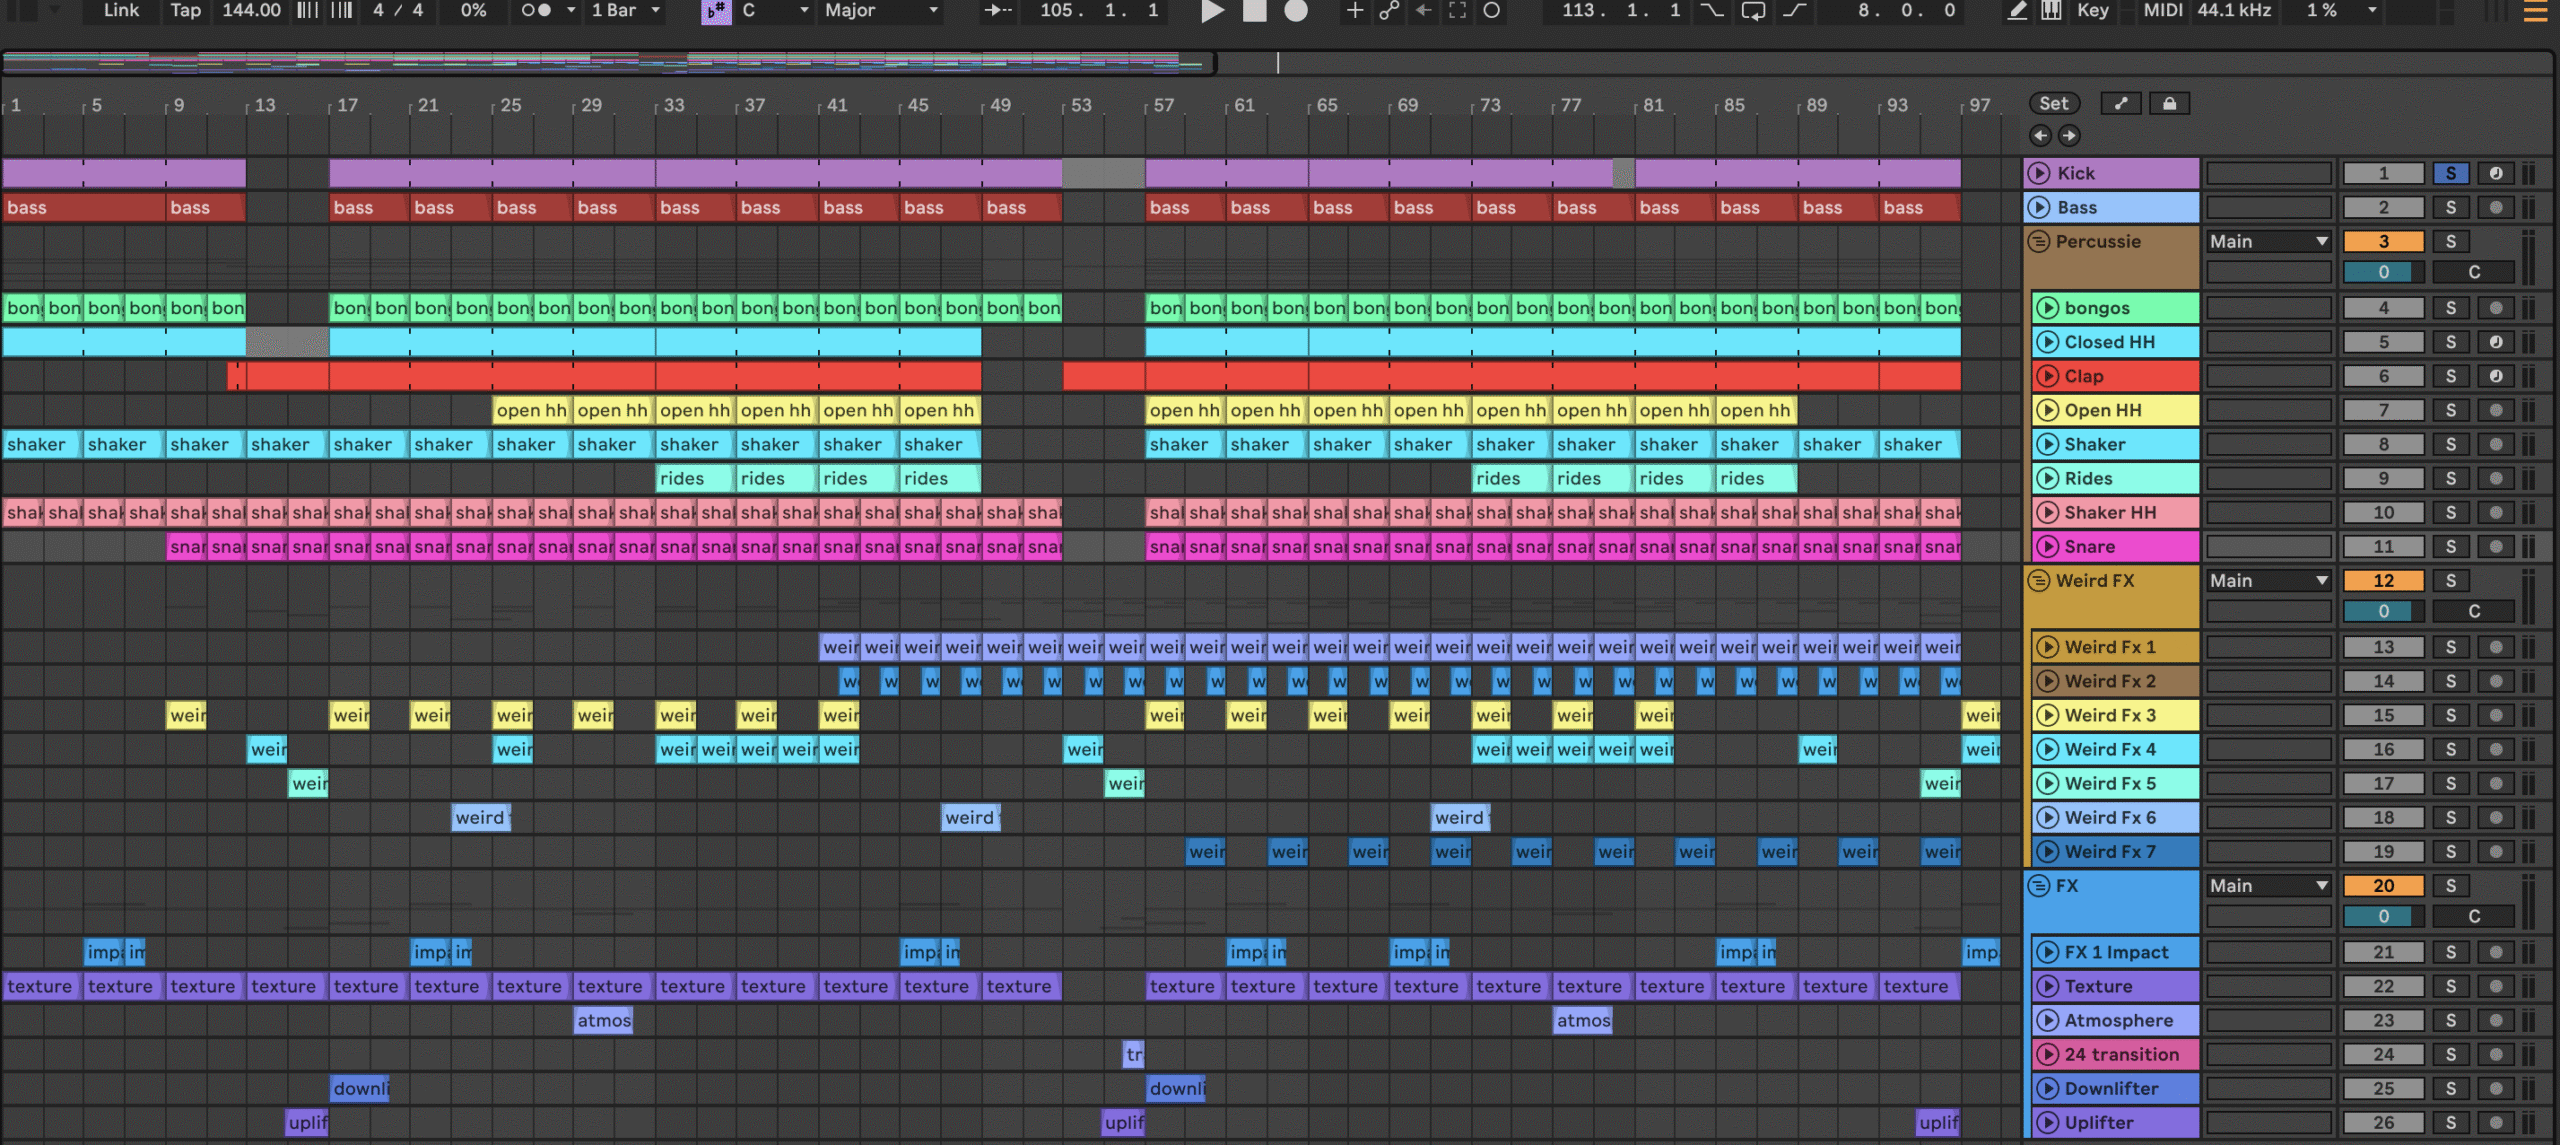
Task: Open the Major scale name dropdown
Action: click(x=881, y=11)
